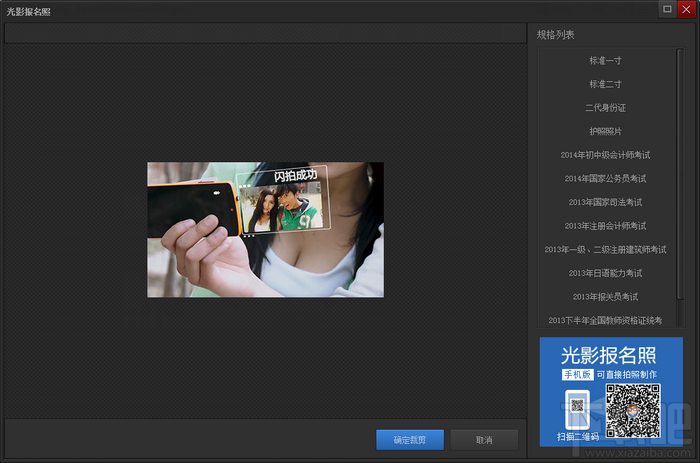
Task: Select the 标准一寸 photo spec
Action: pos(605,61)
